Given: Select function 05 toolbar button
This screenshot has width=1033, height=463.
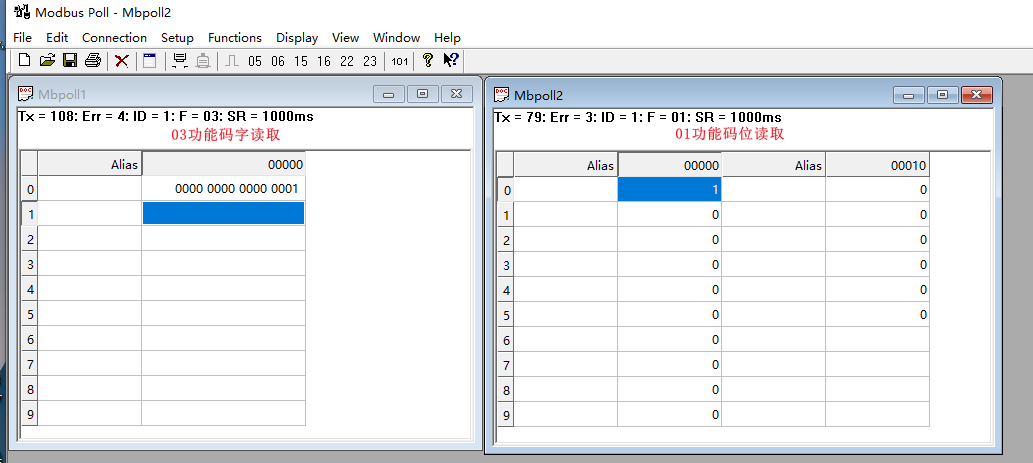Looking at the screenshot, I should point(255,62).
